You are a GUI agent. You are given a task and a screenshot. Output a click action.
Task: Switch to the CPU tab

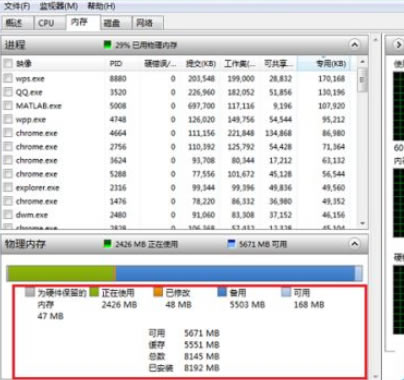[x=50, y=23]
